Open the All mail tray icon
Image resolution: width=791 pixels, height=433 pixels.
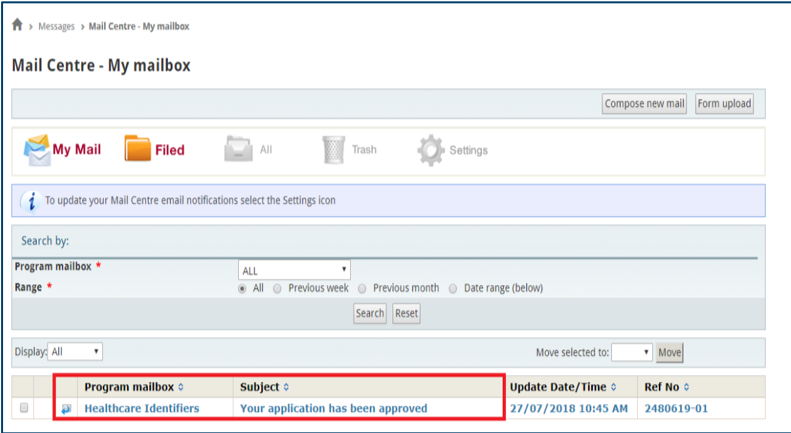click(x=239, y=149)
